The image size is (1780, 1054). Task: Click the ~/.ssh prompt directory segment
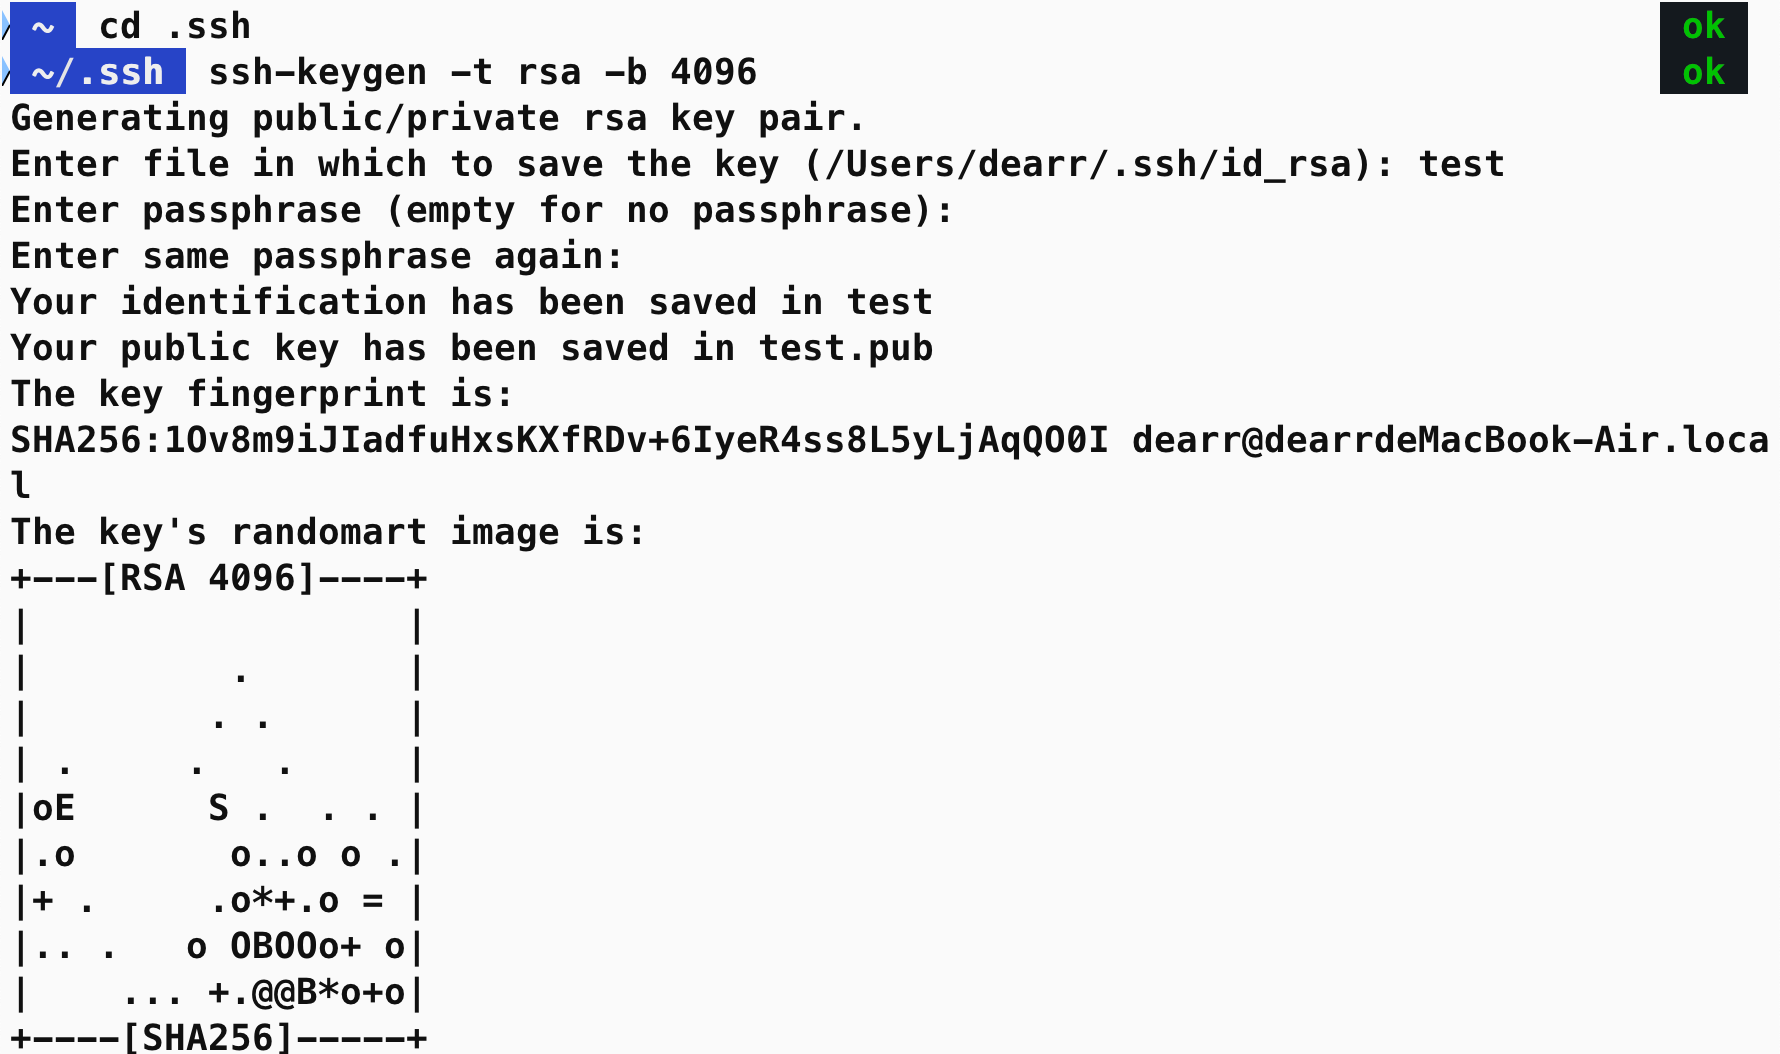(x=97, y=72)
